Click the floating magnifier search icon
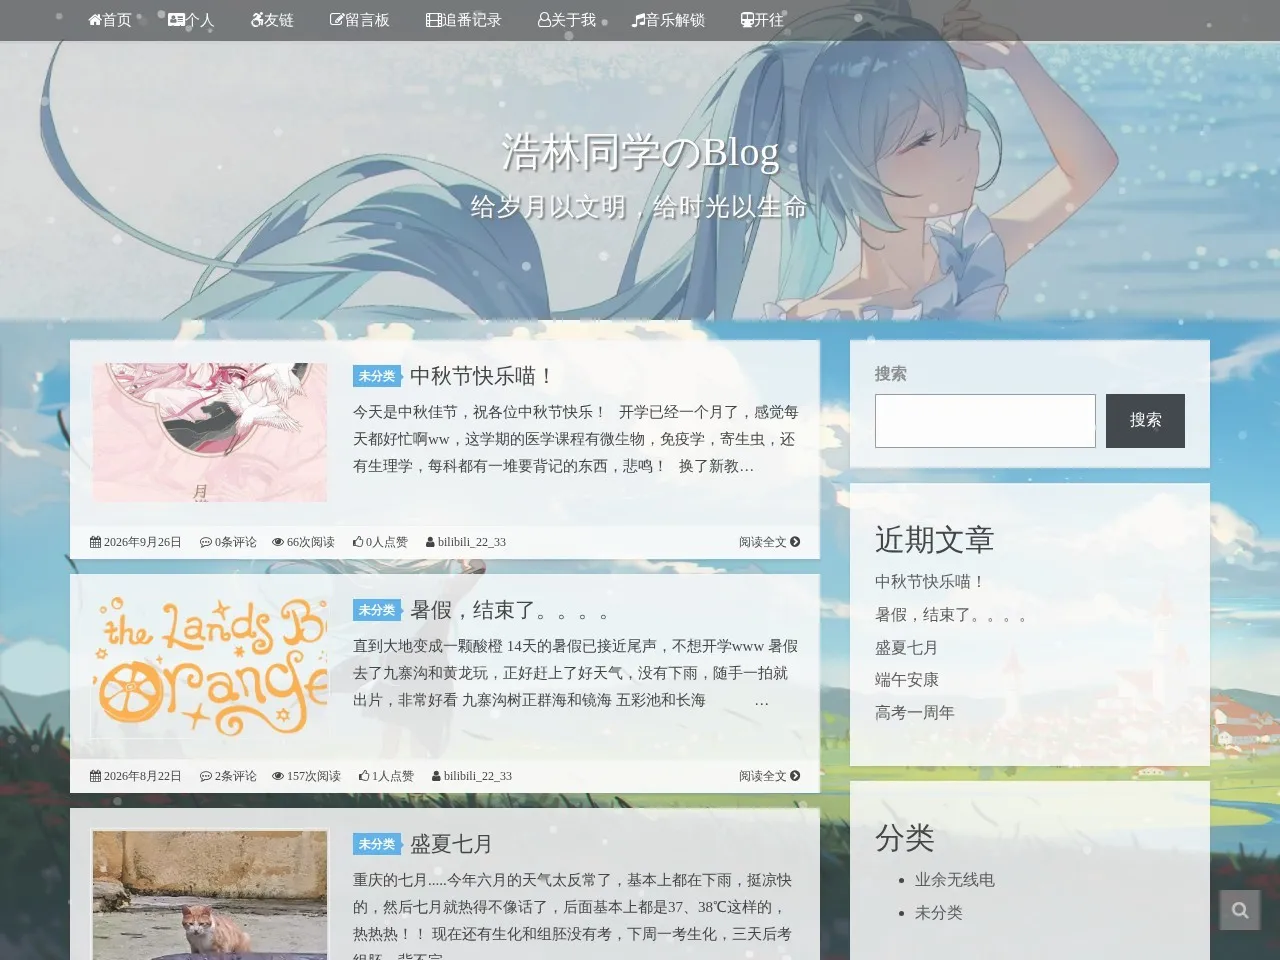This screenshot has width=1280, height=960. click(x=1240, y=910)
